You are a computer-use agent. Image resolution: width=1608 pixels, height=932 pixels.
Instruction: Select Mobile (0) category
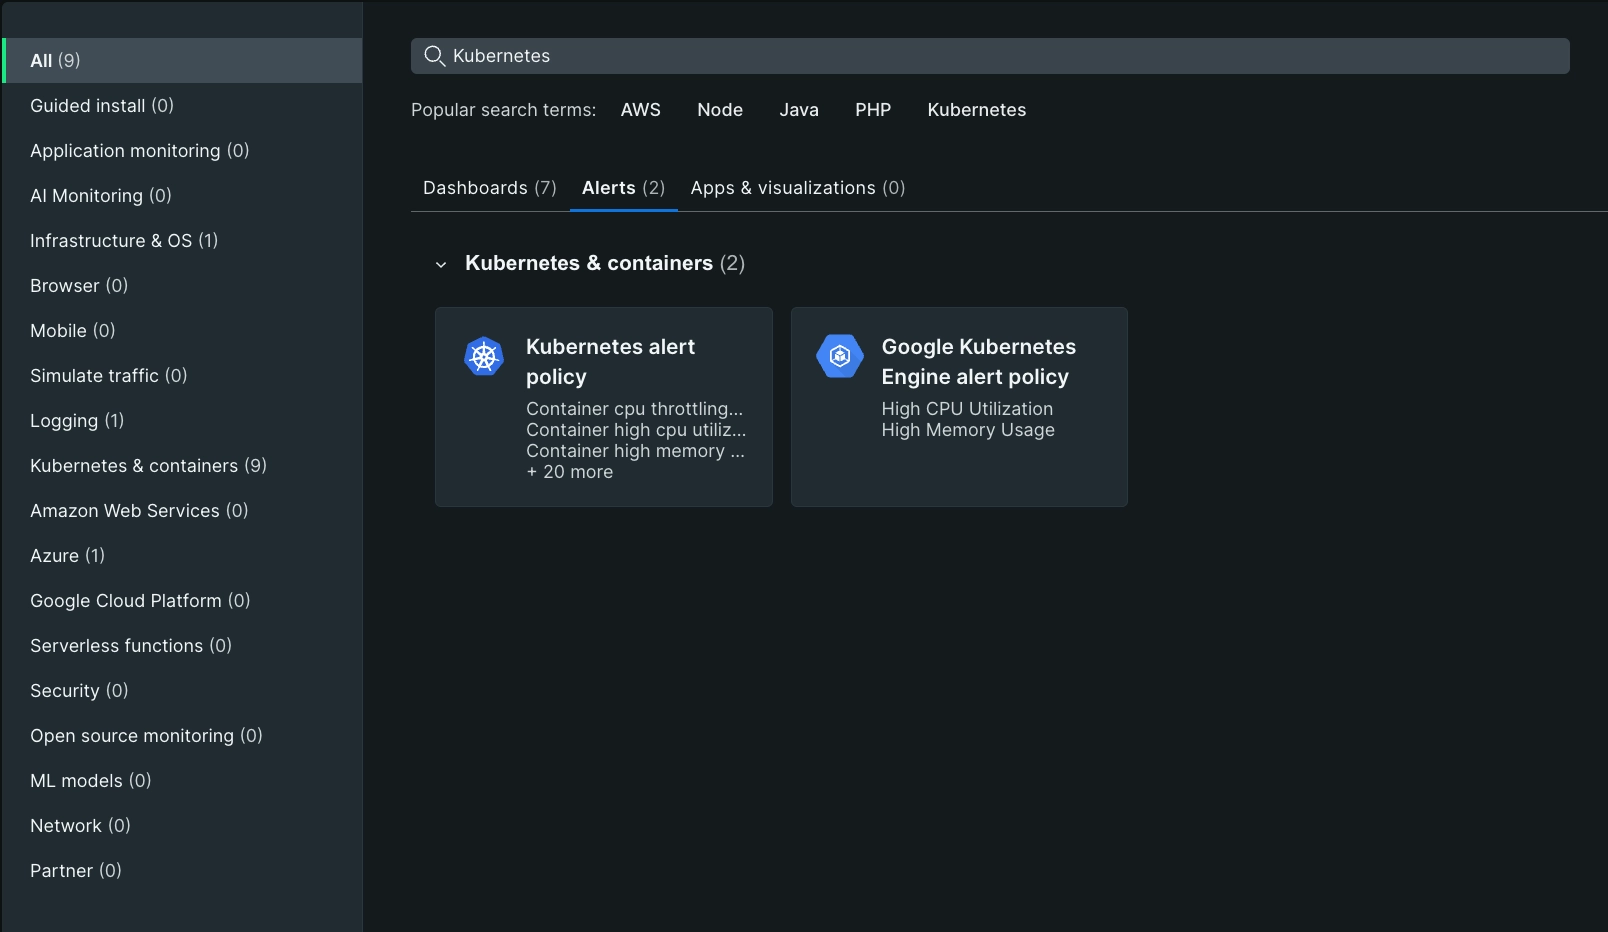[x=182, y=330]
